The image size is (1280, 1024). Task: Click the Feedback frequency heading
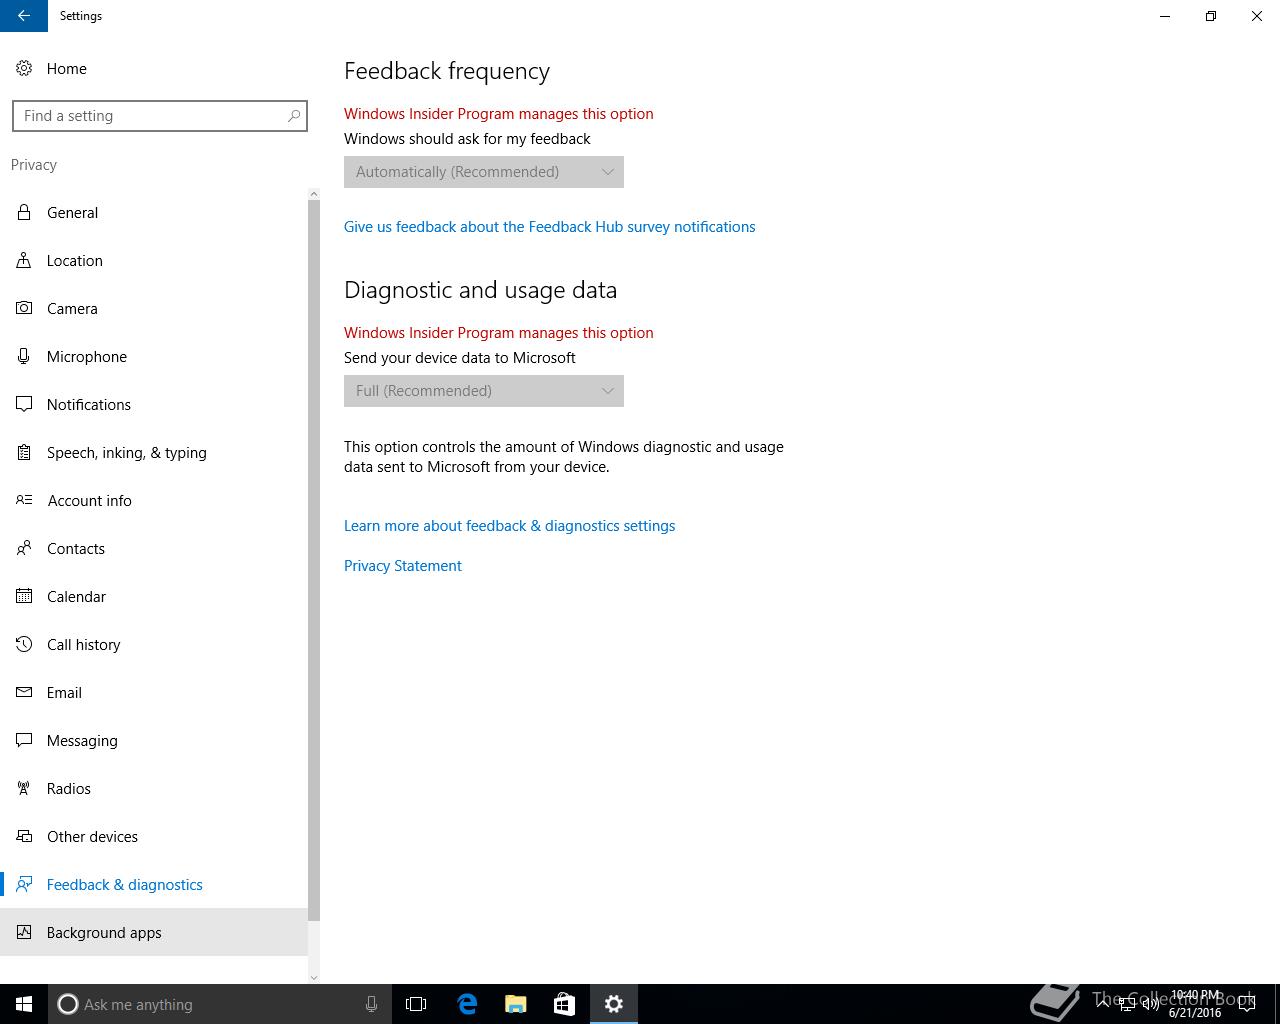pyautogui.click(x=447, y=71)
